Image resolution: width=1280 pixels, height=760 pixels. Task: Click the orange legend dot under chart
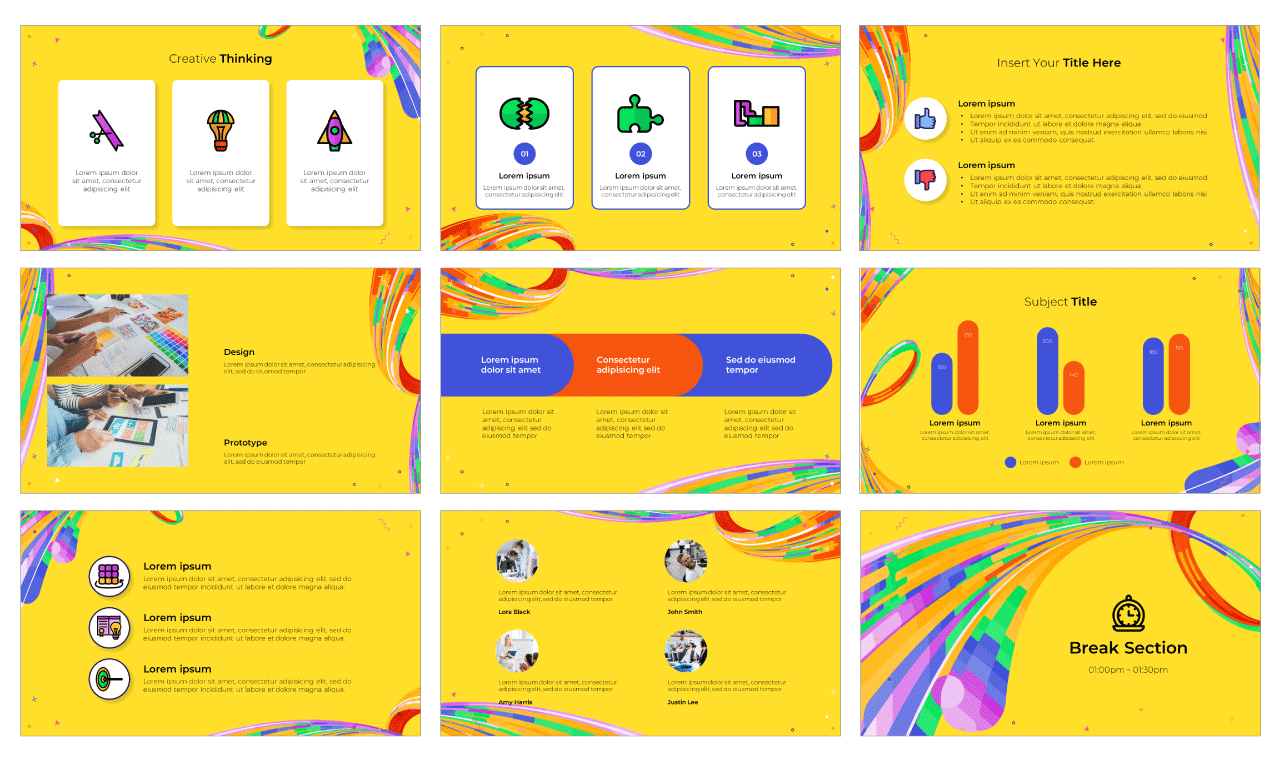point(1075,462)
